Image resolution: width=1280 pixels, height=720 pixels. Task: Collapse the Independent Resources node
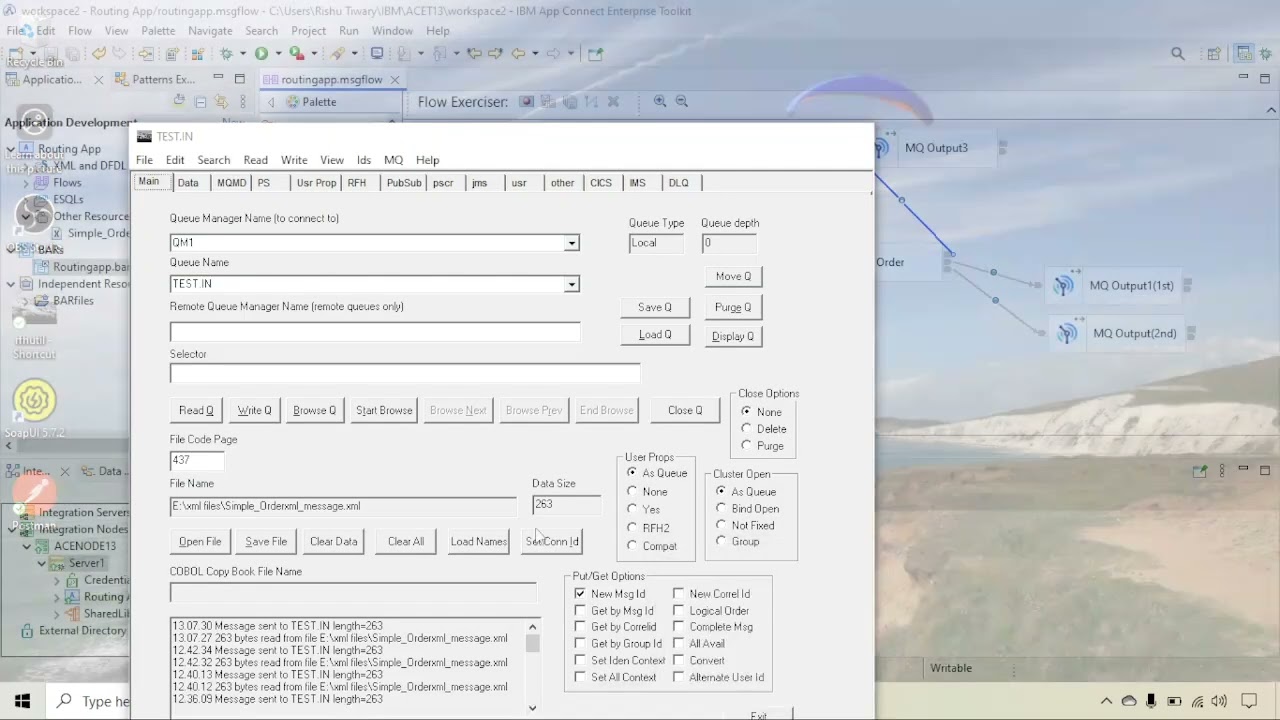tap(11, 284)
